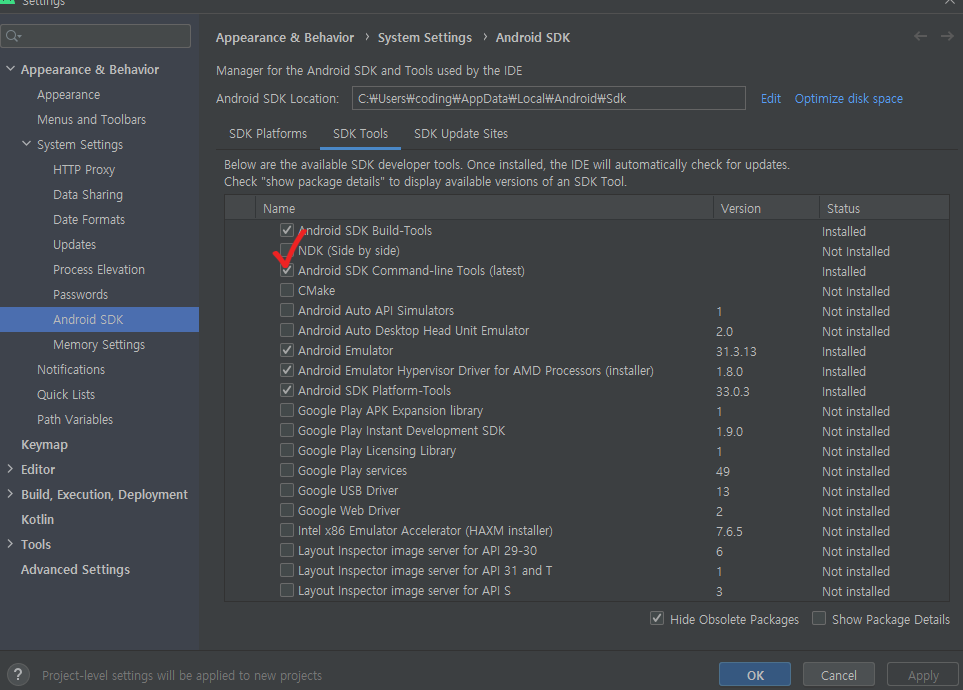
Task: Enable Intel x86 Emulator Accelerator checkbox
Action: click(x=287, y=530)
